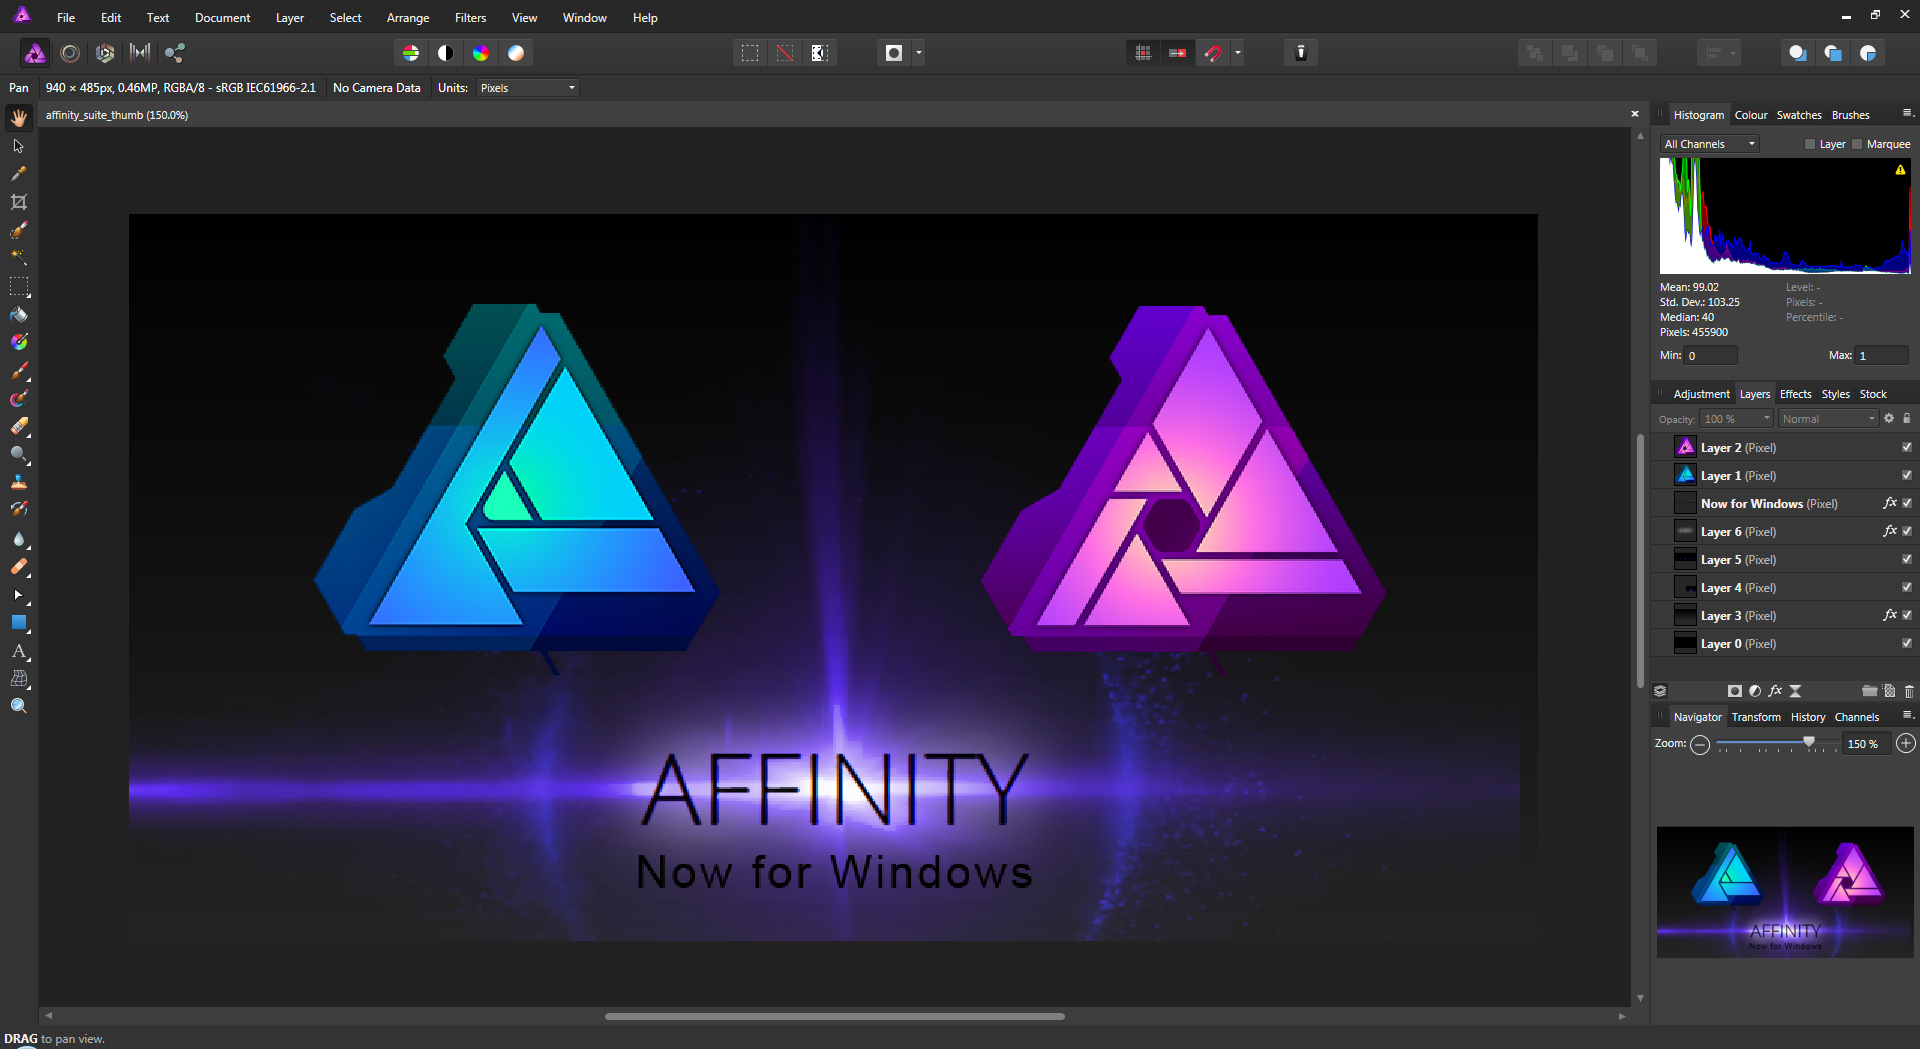Hide Layer 6 visibility checkbox
The width and height of the screenshot is (1920, 1049).
click(x=1907, y=531)
